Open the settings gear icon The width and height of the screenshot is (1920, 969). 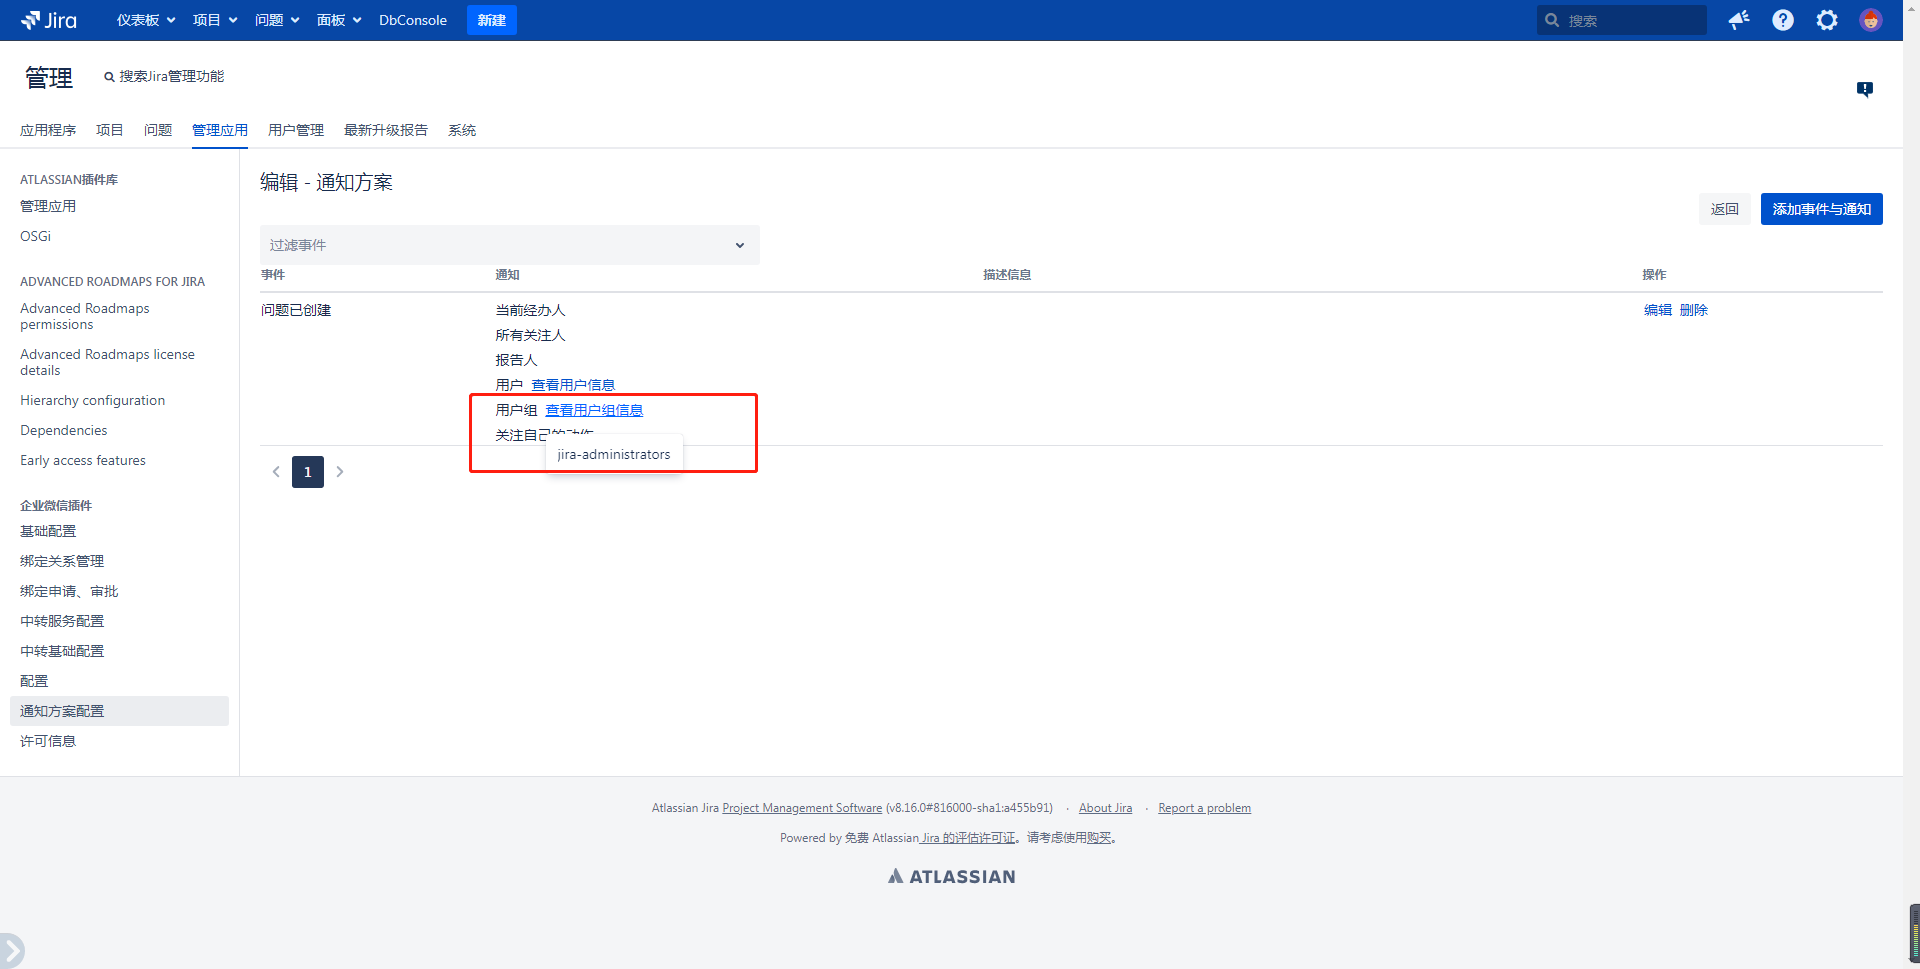point(1827,20)
